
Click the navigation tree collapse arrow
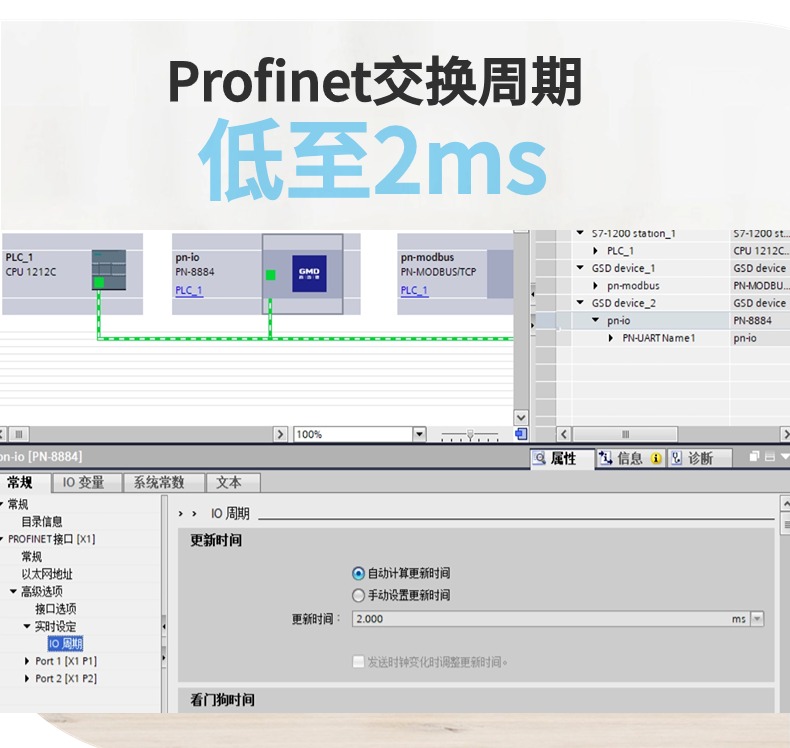164,626
